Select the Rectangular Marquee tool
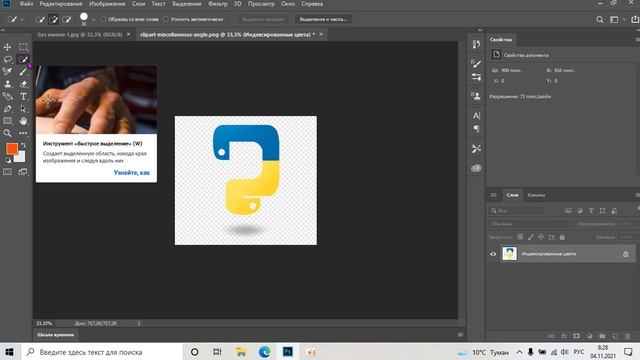The image size is (640, 360). (23, 47)
